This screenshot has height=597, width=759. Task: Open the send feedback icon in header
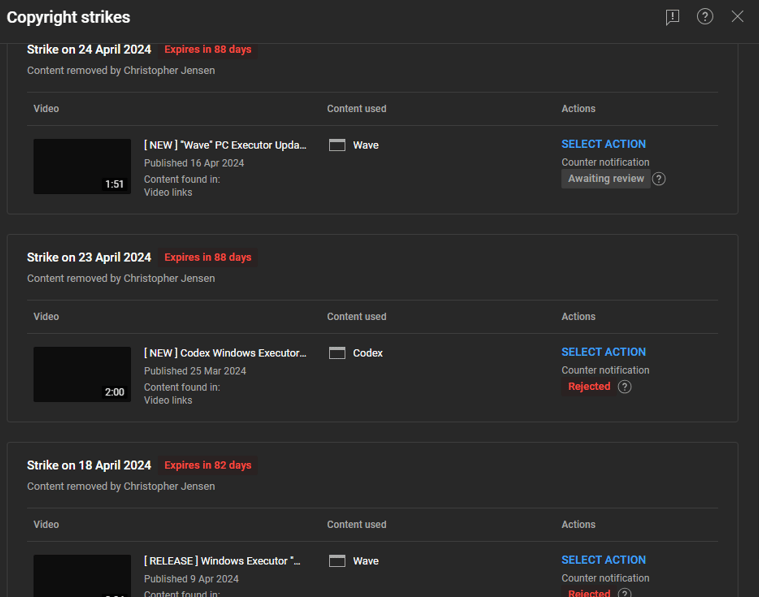[x=672, y=17]
